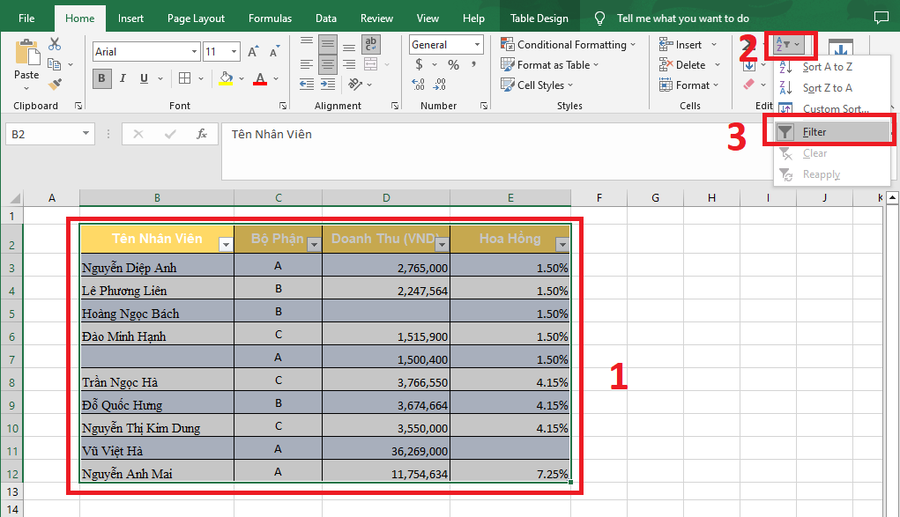Apply Italic formatting
This screenshot has height=517, width=900.
(x=122, y=79)
